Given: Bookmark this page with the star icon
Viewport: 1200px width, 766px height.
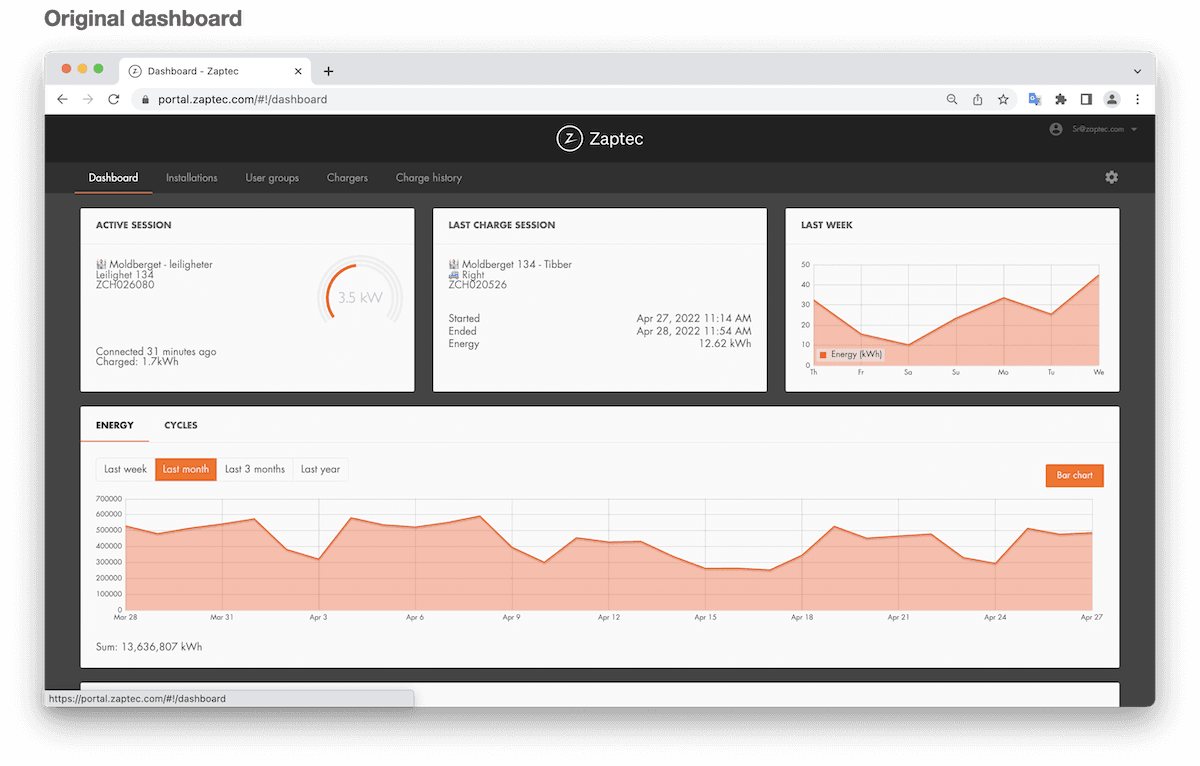Looking at the screenshot, I should [x=1003, y=99].
